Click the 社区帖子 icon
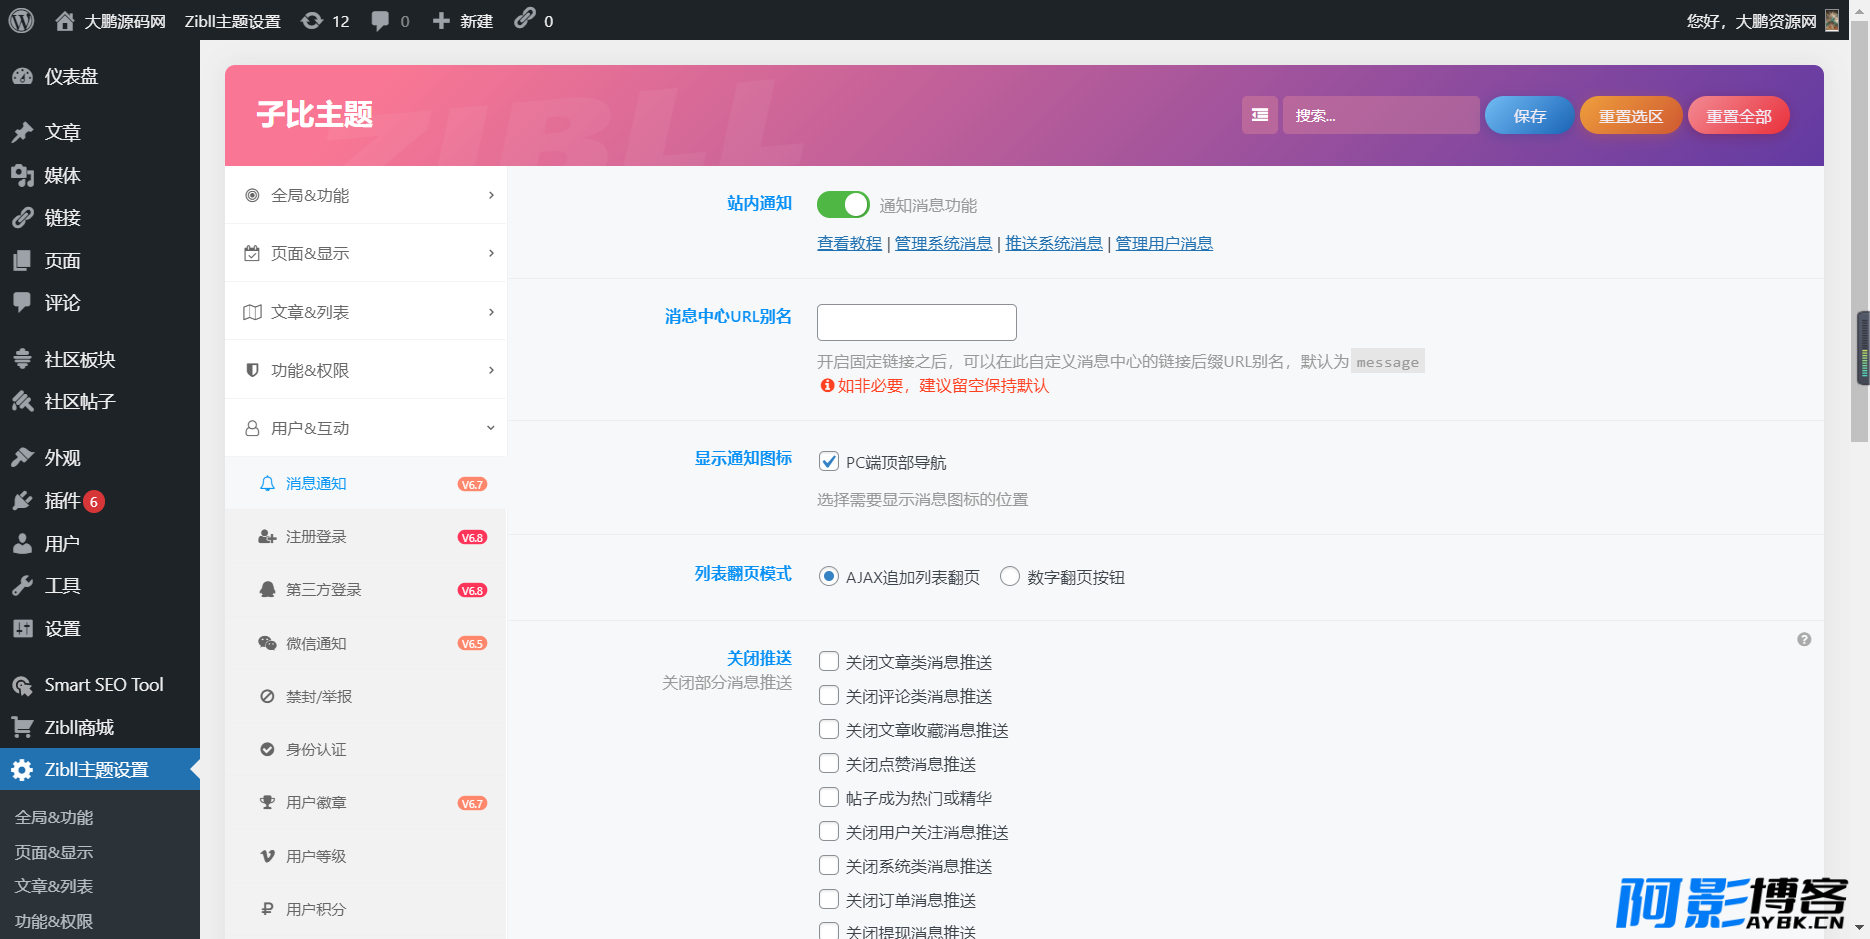 (x=22, y=401)
